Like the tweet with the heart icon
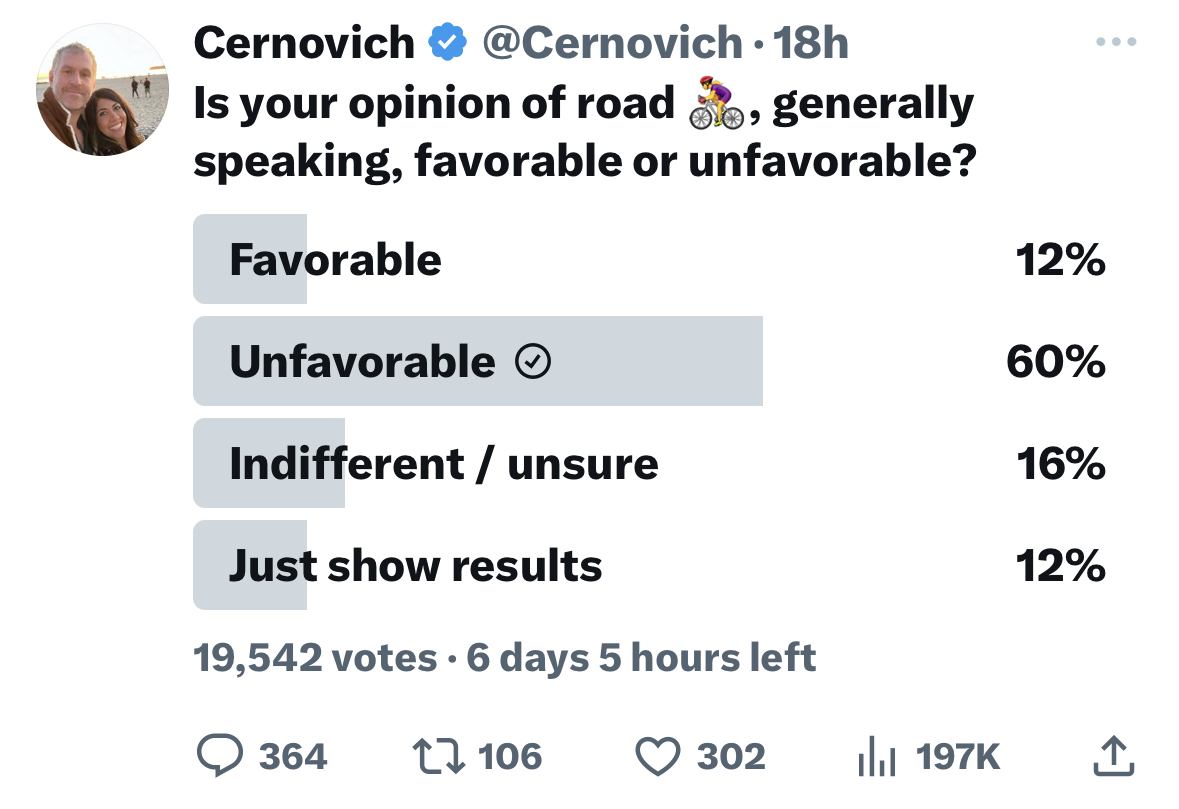The width and height of the screenshot is (1179, 809). (x=658, y=756)
